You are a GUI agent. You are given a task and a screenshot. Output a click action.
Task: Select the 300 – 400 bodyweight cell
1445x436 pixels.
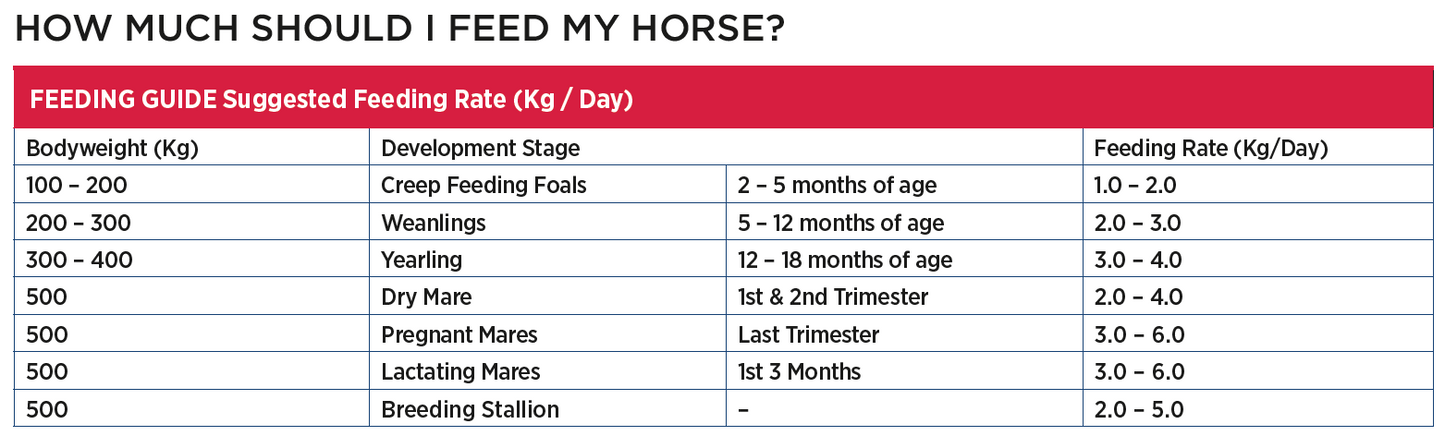point(79,260)
